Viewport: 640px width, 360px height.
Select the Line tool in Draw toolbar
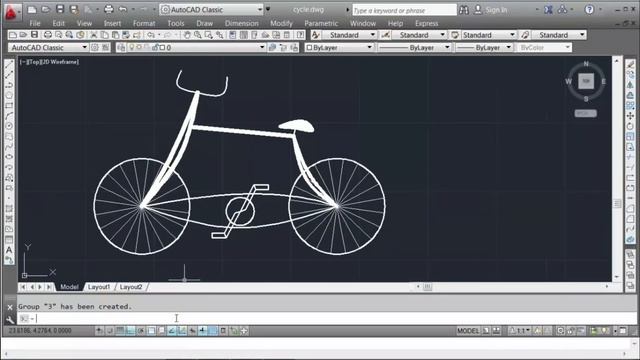pyautogui.click(x=9, y=65)
